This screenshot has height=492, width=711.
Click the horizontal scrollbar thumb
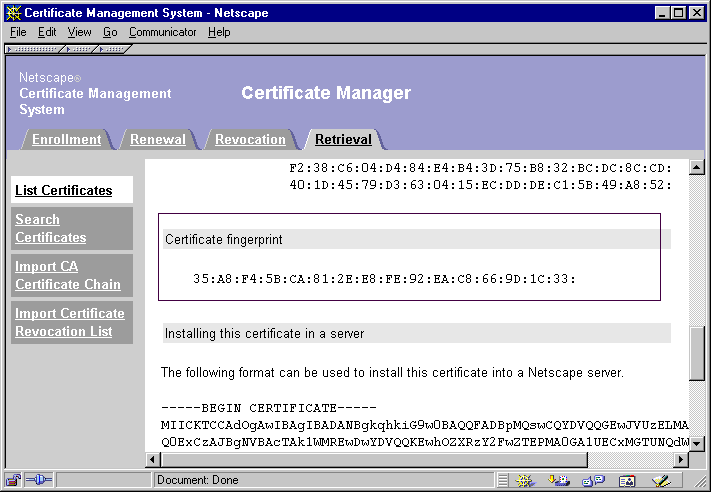click(374, 459)
